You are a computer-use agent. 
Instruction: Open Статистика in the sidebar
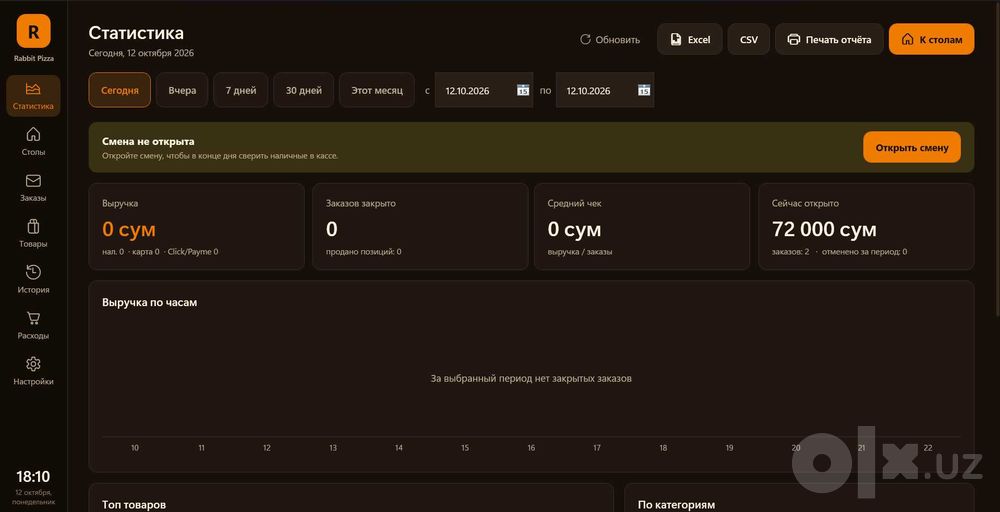point(33,96)
